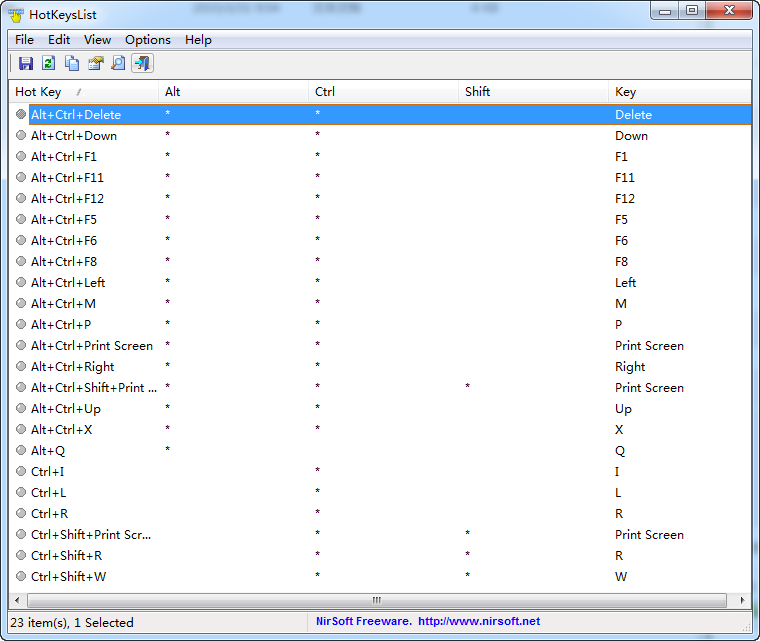This screenshot has width=760, height=641.
Task: Click the horizontal scrollbar left arrow
Action: (17, 600)
